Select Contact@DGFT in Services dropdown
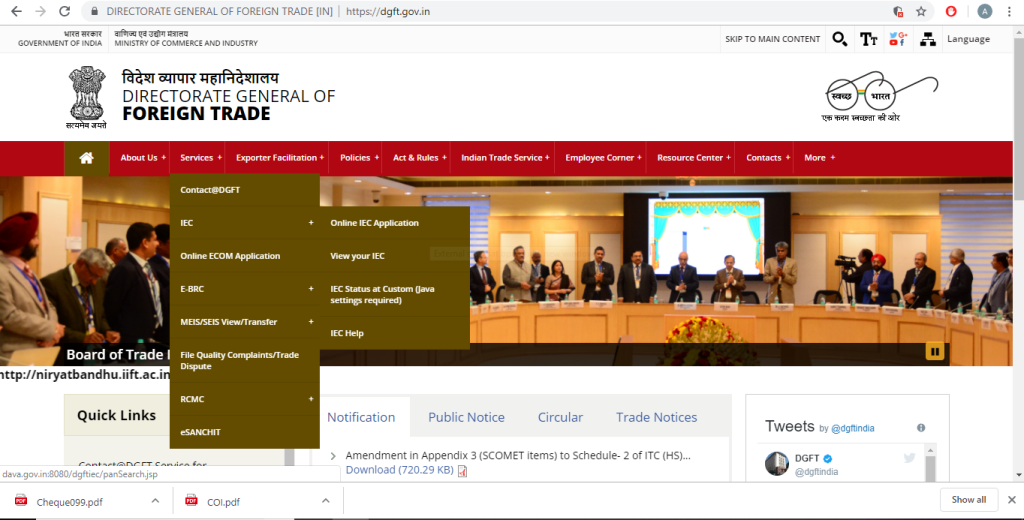1024x520 pixels. tap(244, 190)
